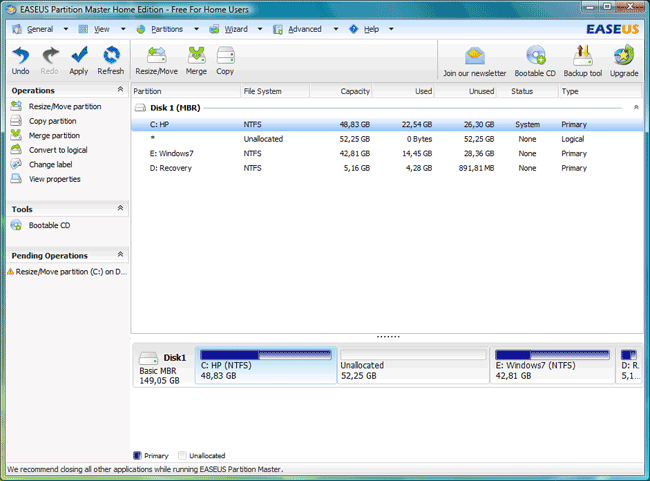The width and height of the screenshot is (650, 481).
Task: Launch the Backup tool icon
Action: pyautogui.click(x=582, y=57)
